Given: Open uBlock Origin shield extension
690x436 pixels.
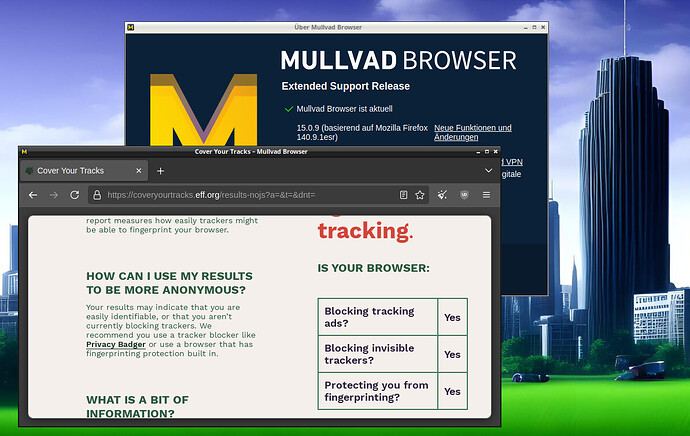Looking at the screenshot, I should (464, 195).
